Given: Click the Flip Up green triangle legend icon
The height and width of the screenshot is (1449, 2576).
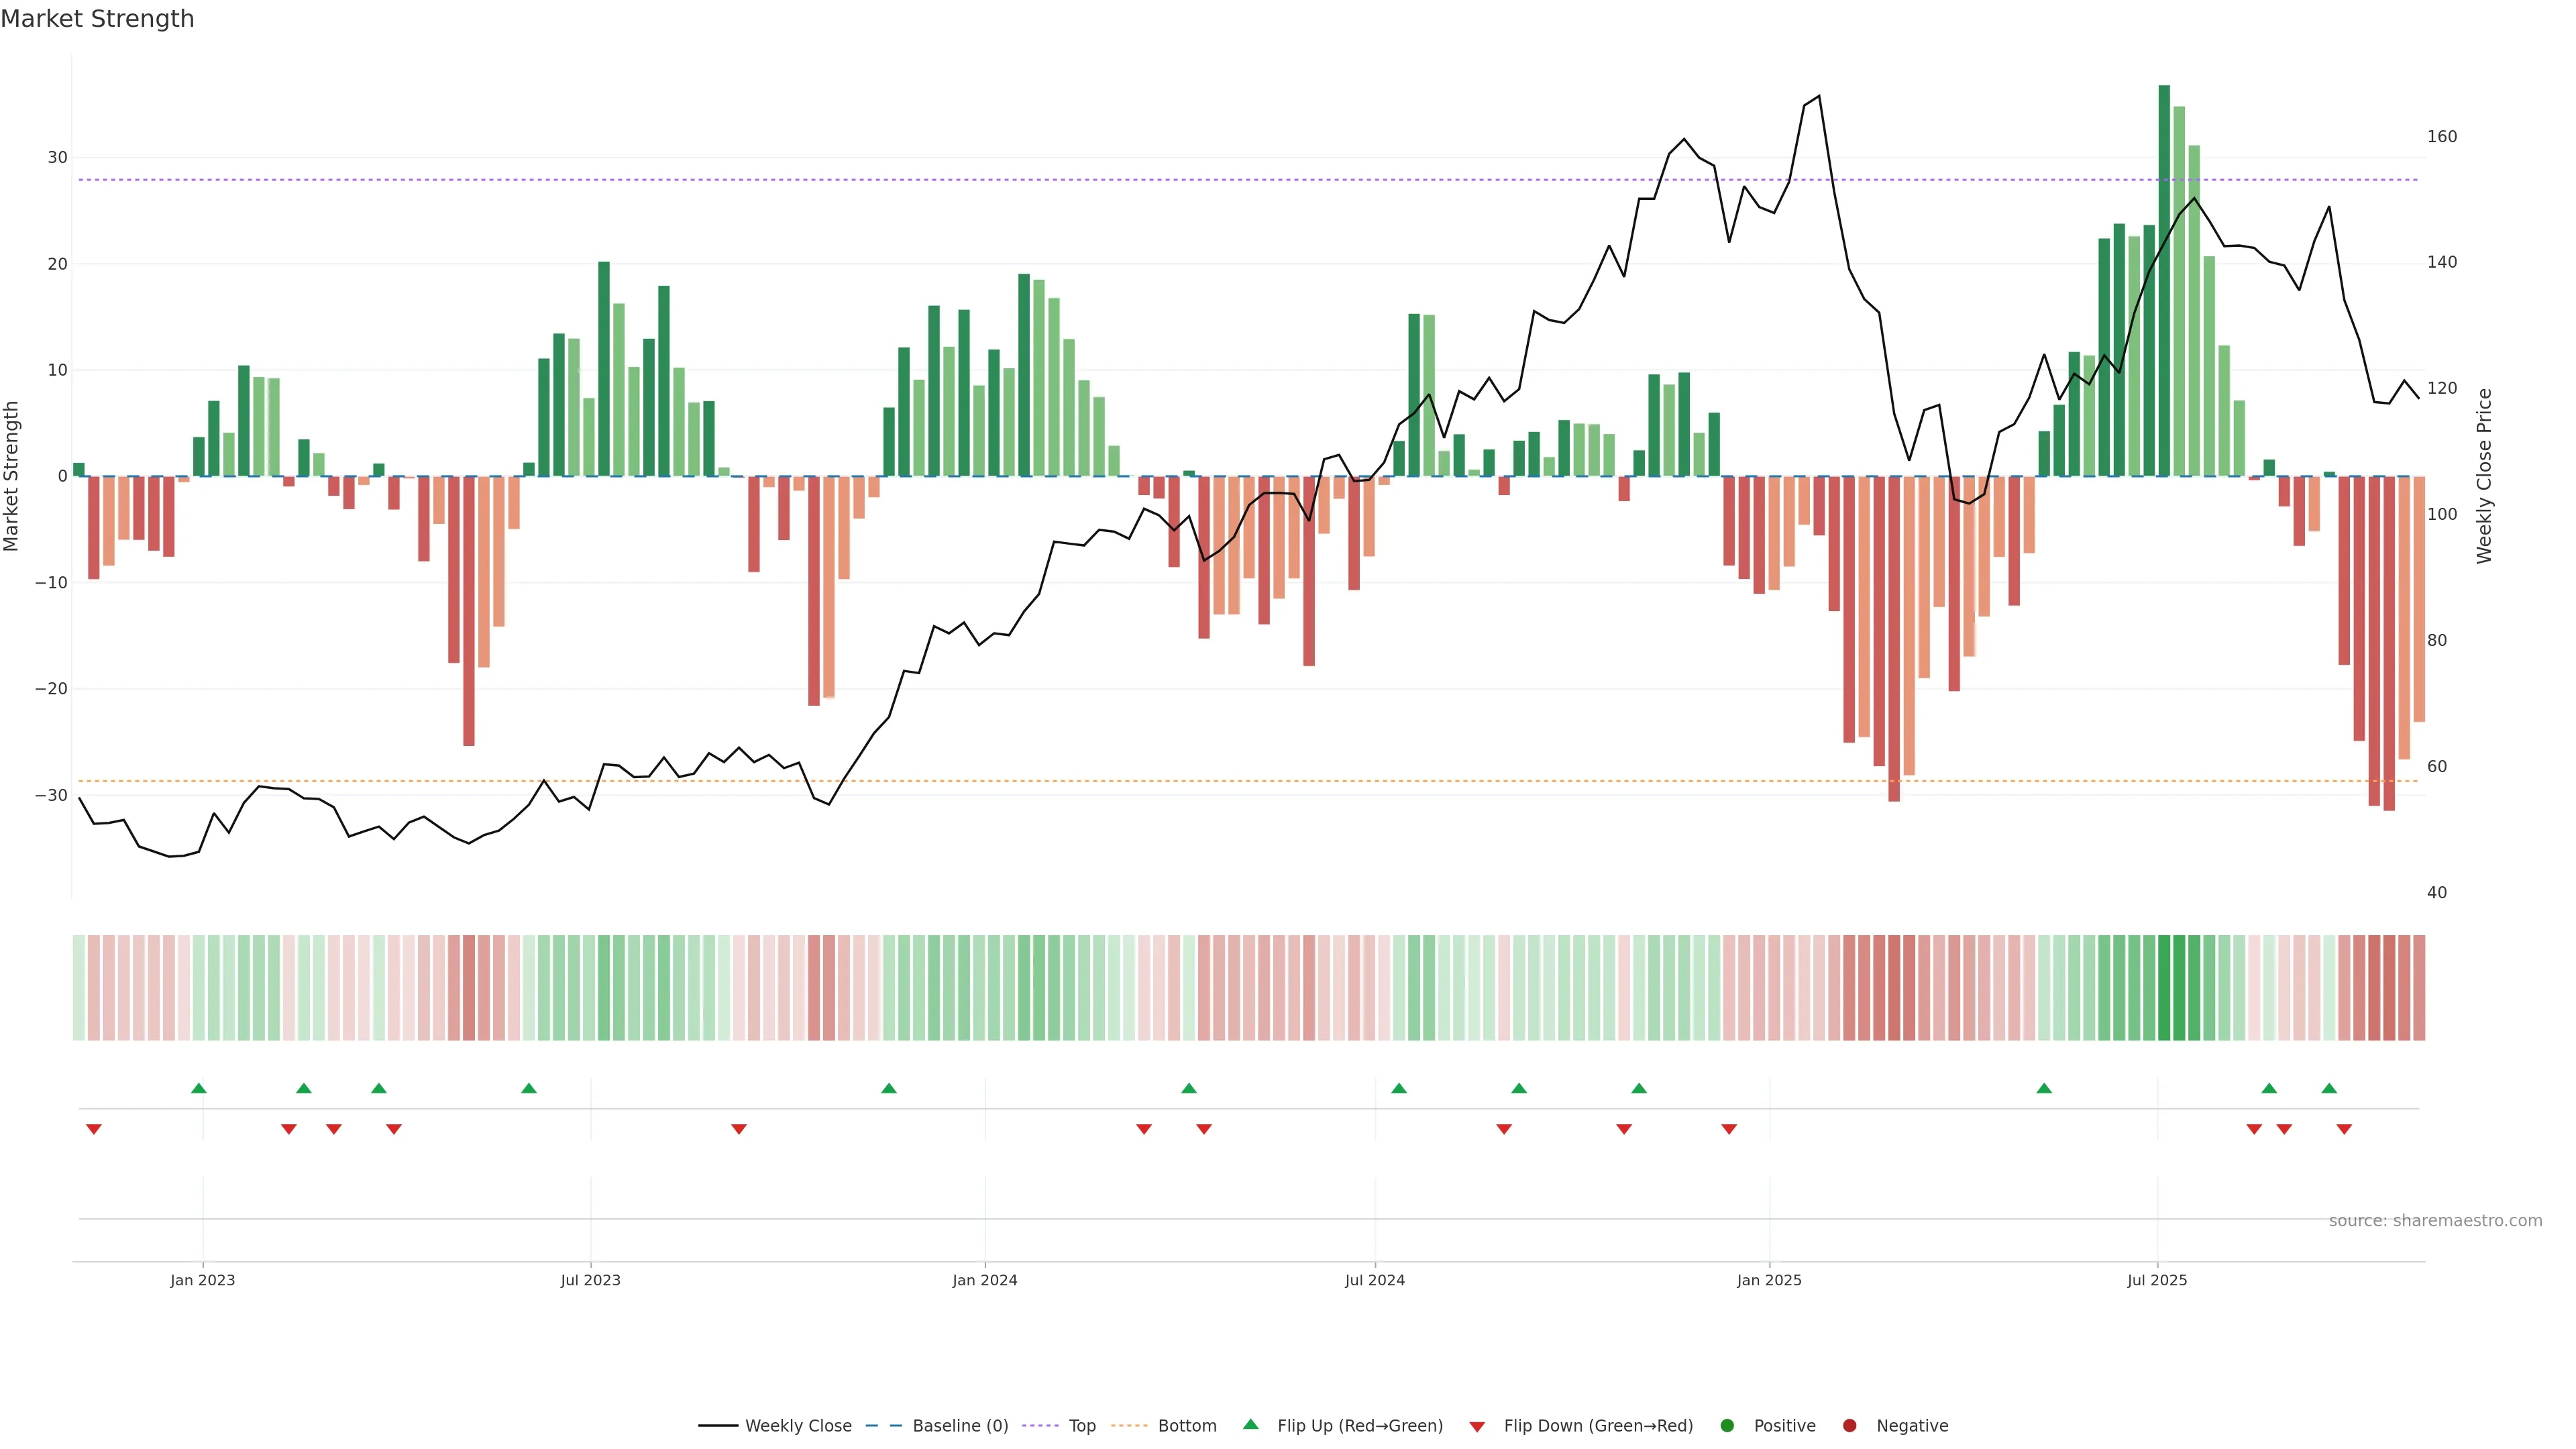Looking at the screenshot, I should click(1250, 1424).
